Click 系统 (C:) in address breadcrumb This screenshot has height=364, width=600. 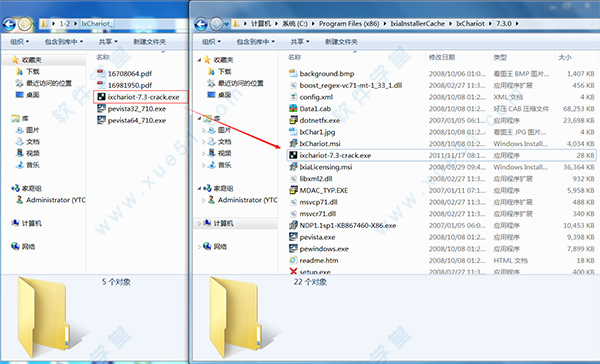tap(295, 24)
